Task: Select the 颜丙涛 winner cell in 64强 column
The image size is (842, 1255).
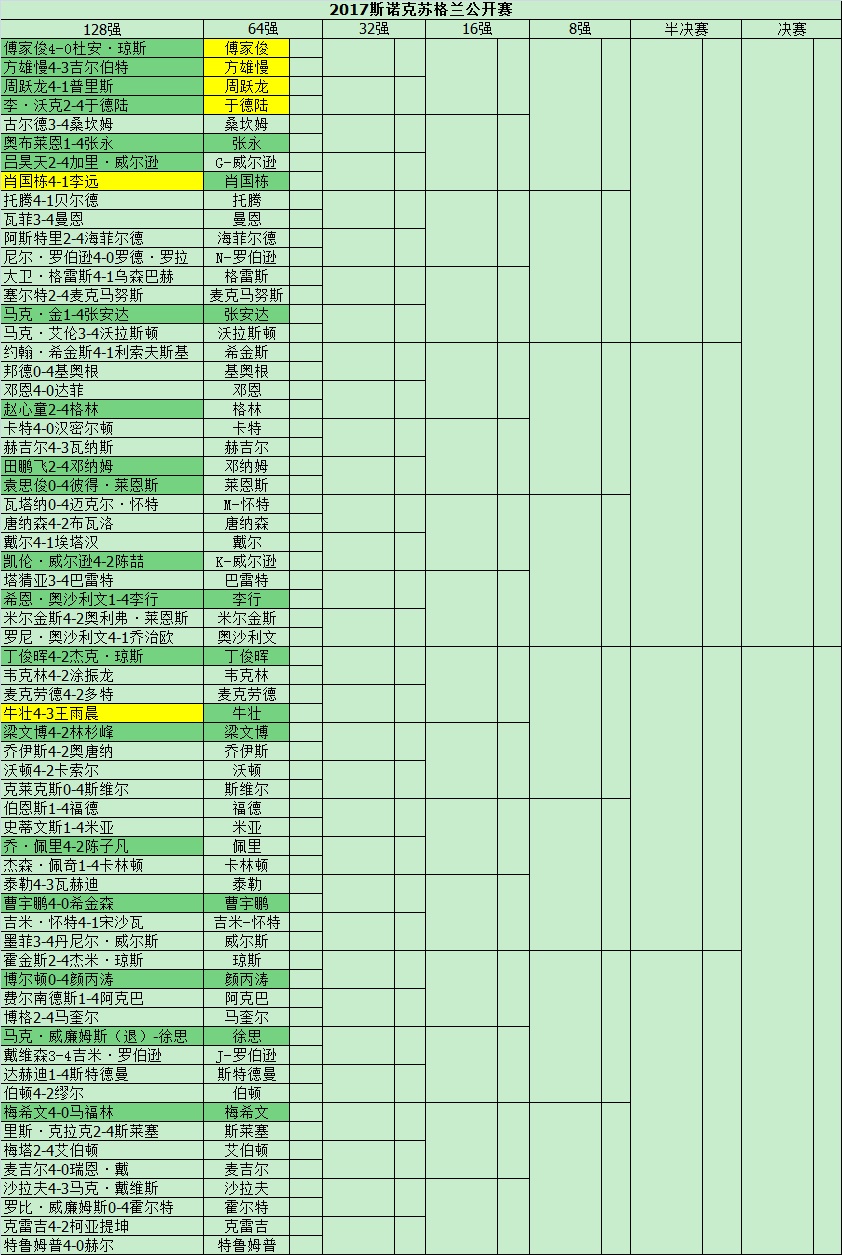Action: tap(246, 979)
